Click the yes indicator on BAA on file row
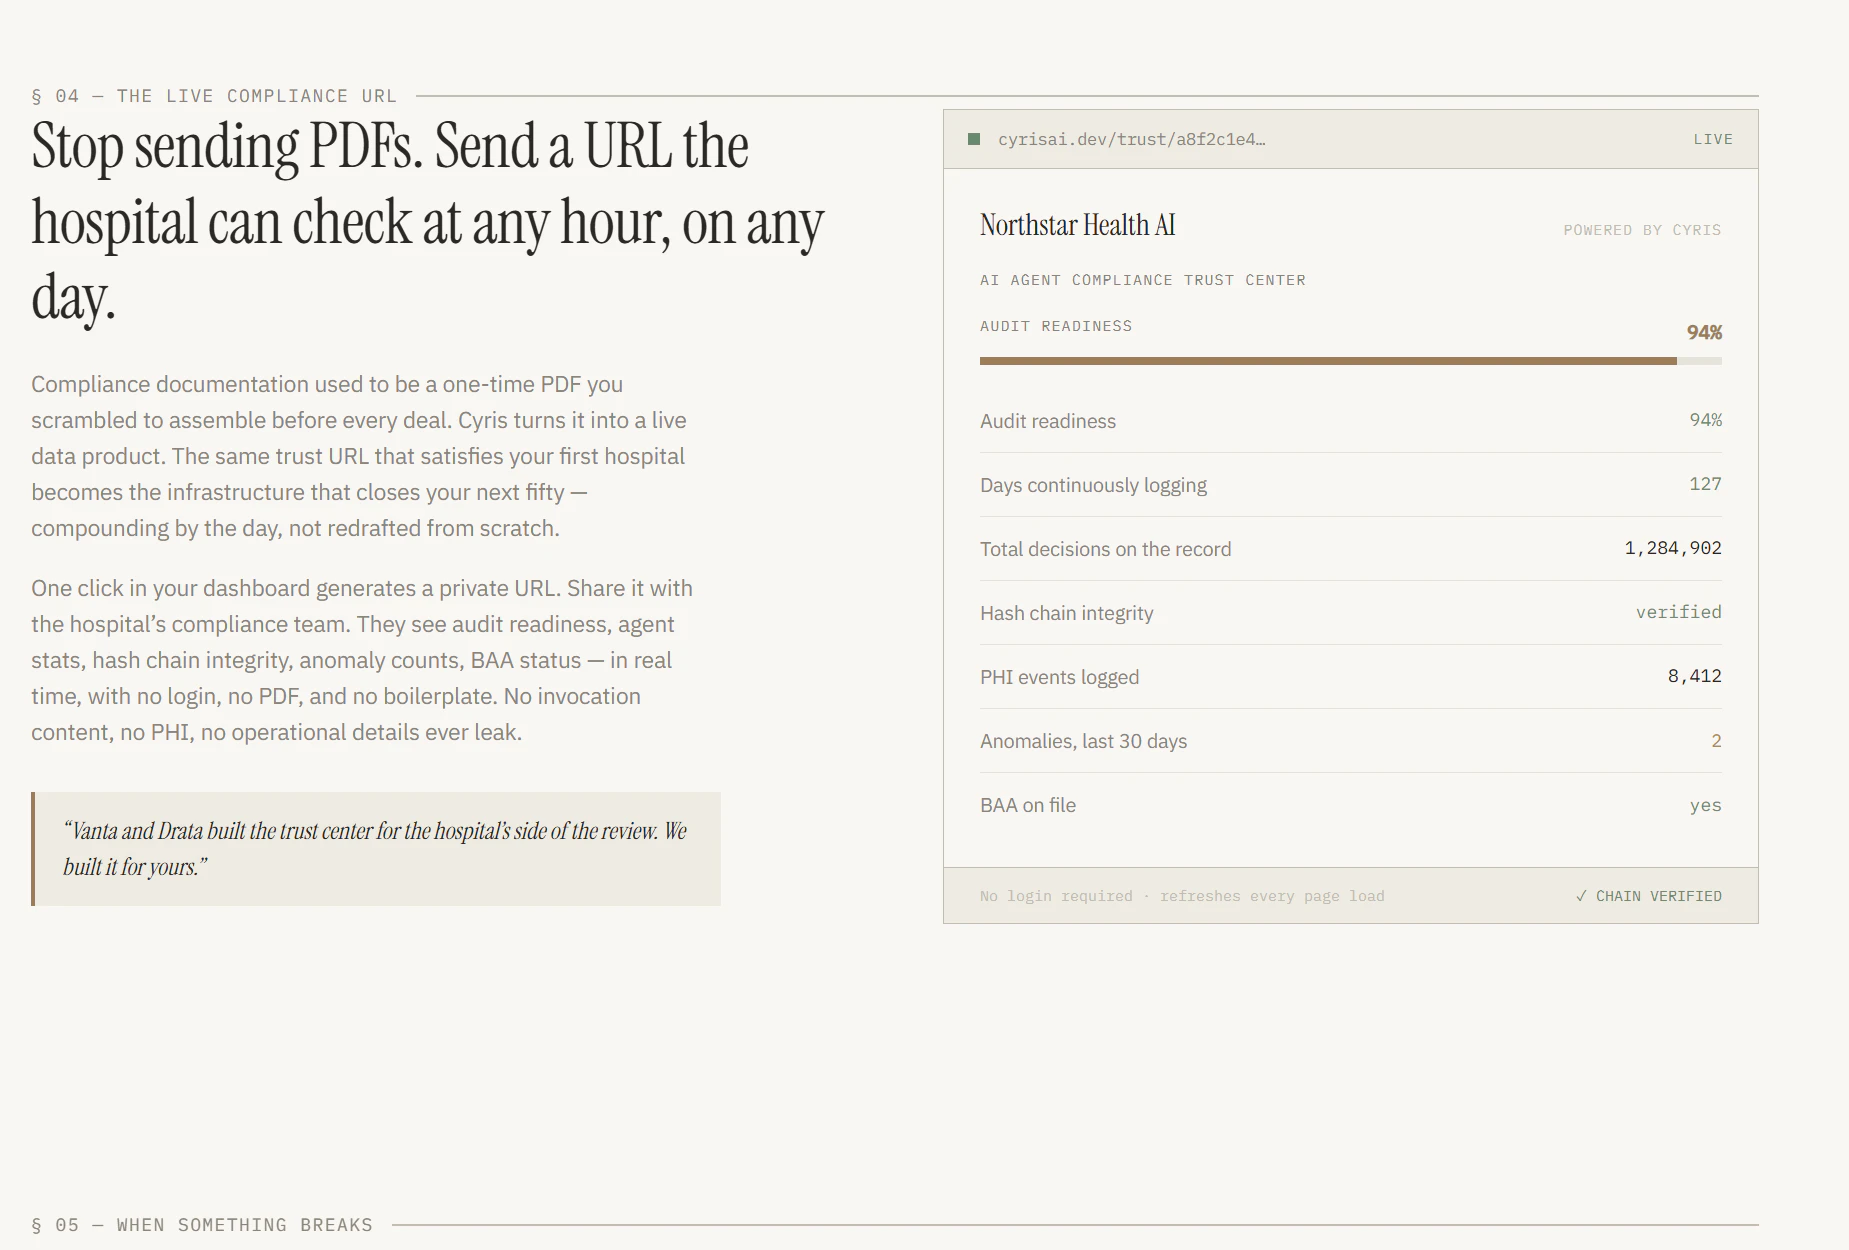Screen dimensions: 1849x1250 1707,804
